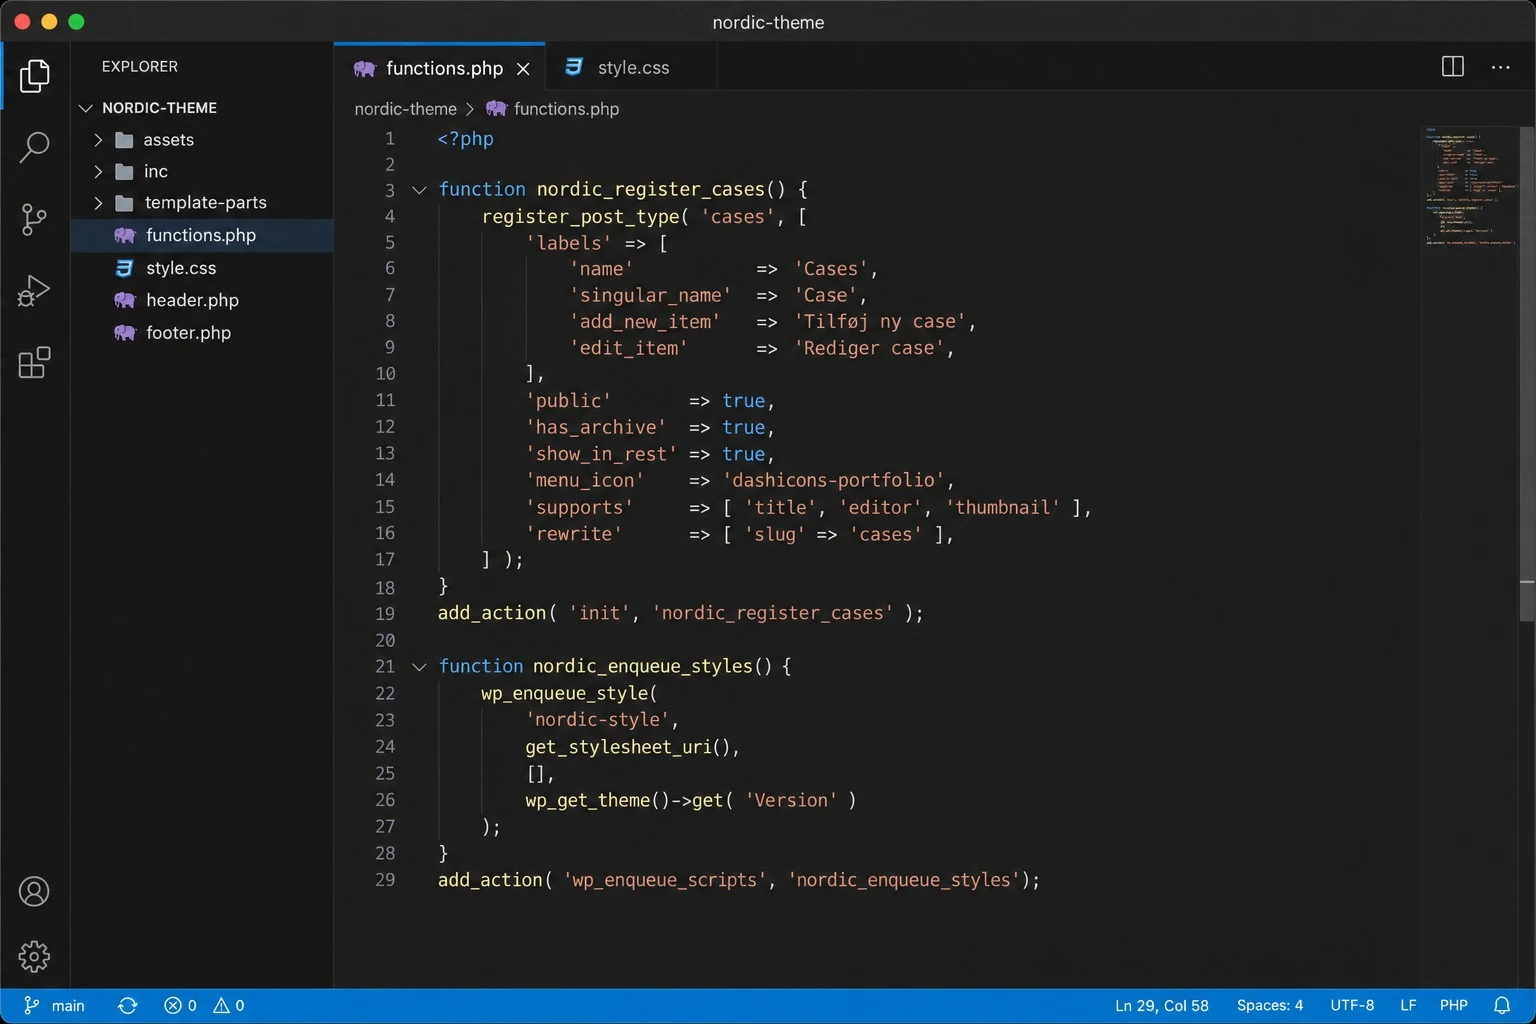Viewport: 1536px width, 1024px height.
Task: Switch to the style.css tab
Action: [x=631, y=68]
